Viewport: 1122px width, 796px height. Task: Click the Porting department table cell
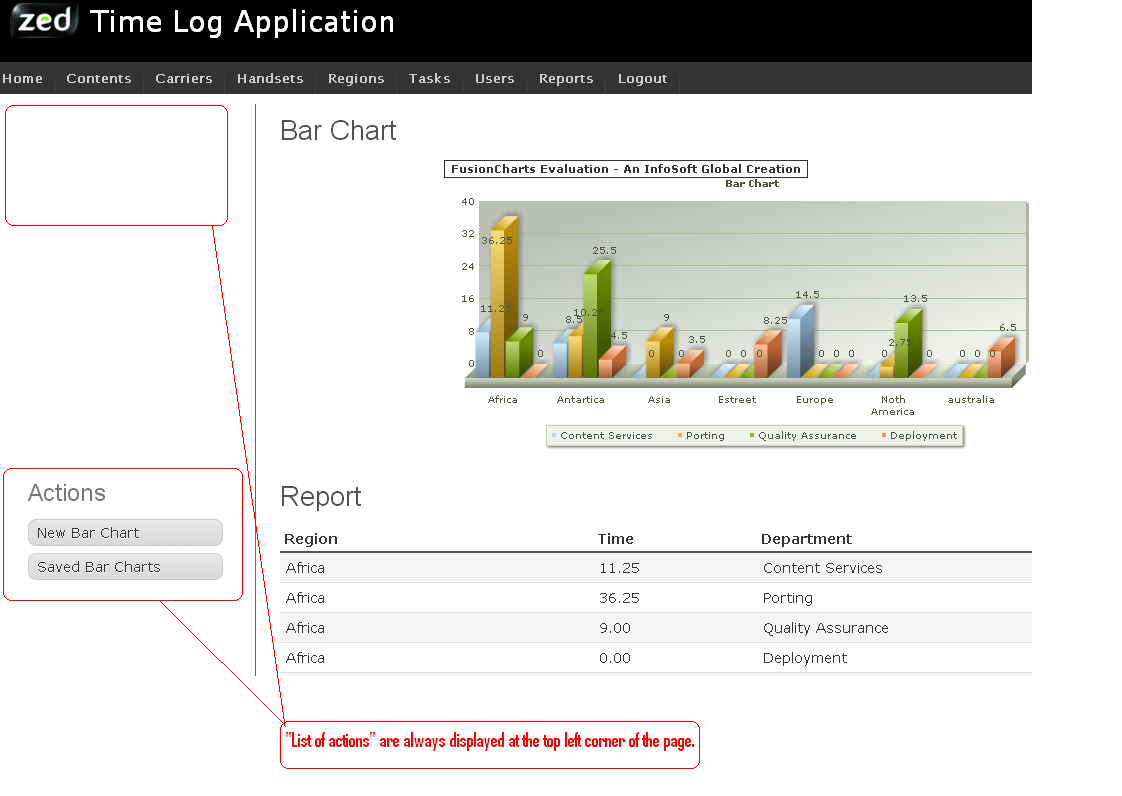click(x=787, y=598)
